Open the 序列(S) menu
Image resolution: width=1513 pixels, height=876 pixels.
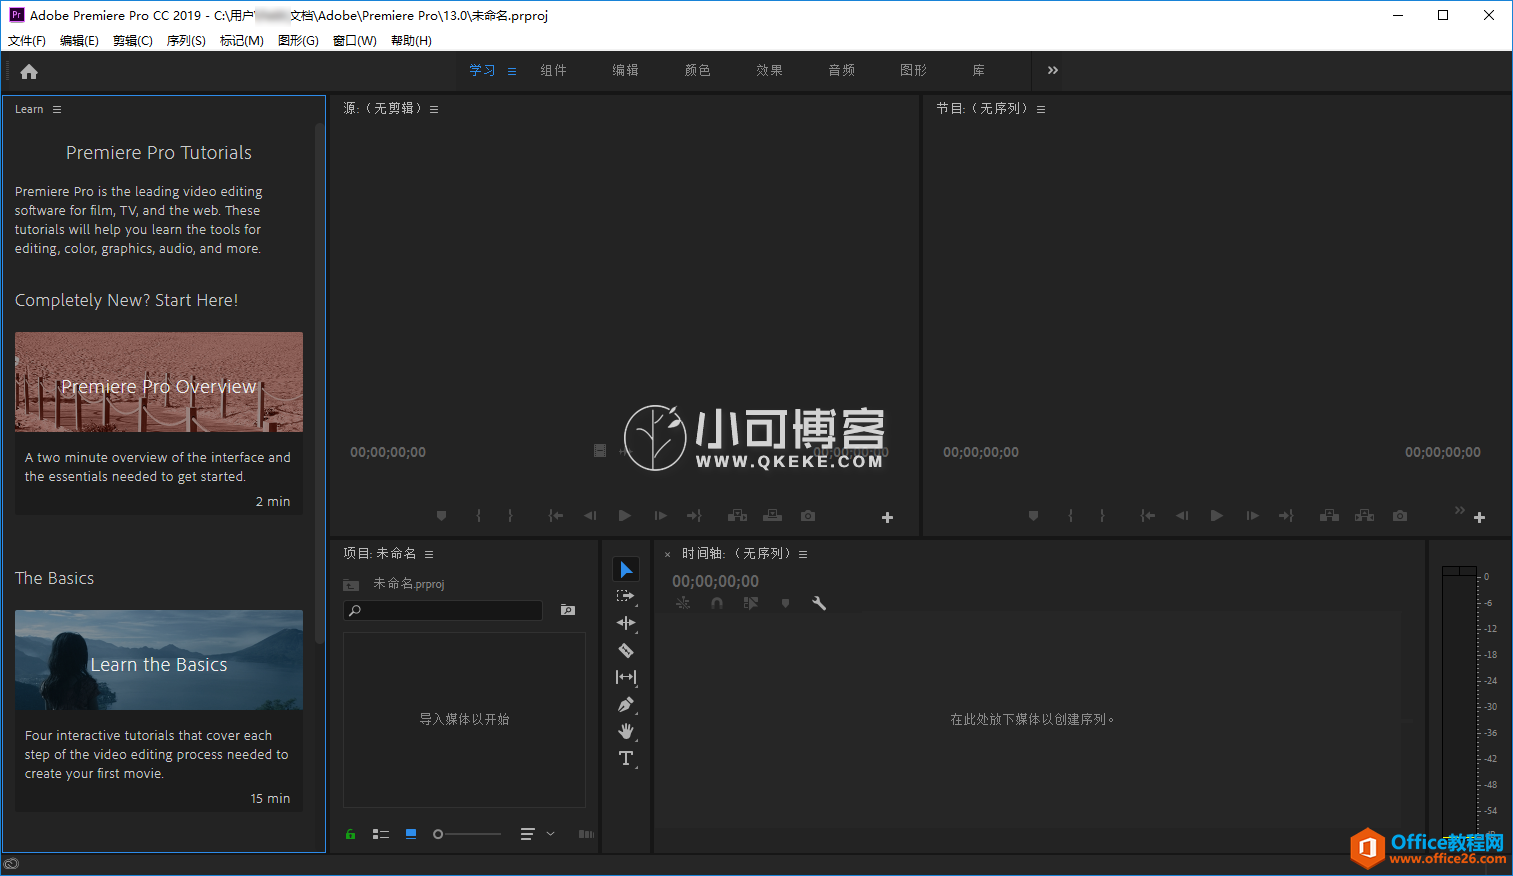[x=186, y=41]
